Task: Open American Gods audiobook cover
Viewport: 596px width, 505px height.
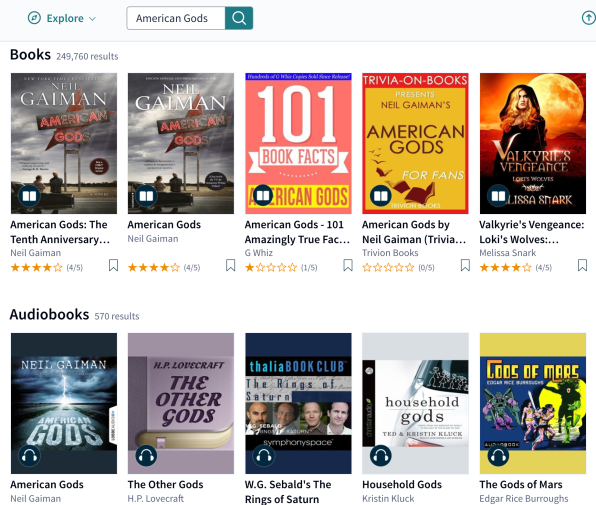Action: pos(64,403)
